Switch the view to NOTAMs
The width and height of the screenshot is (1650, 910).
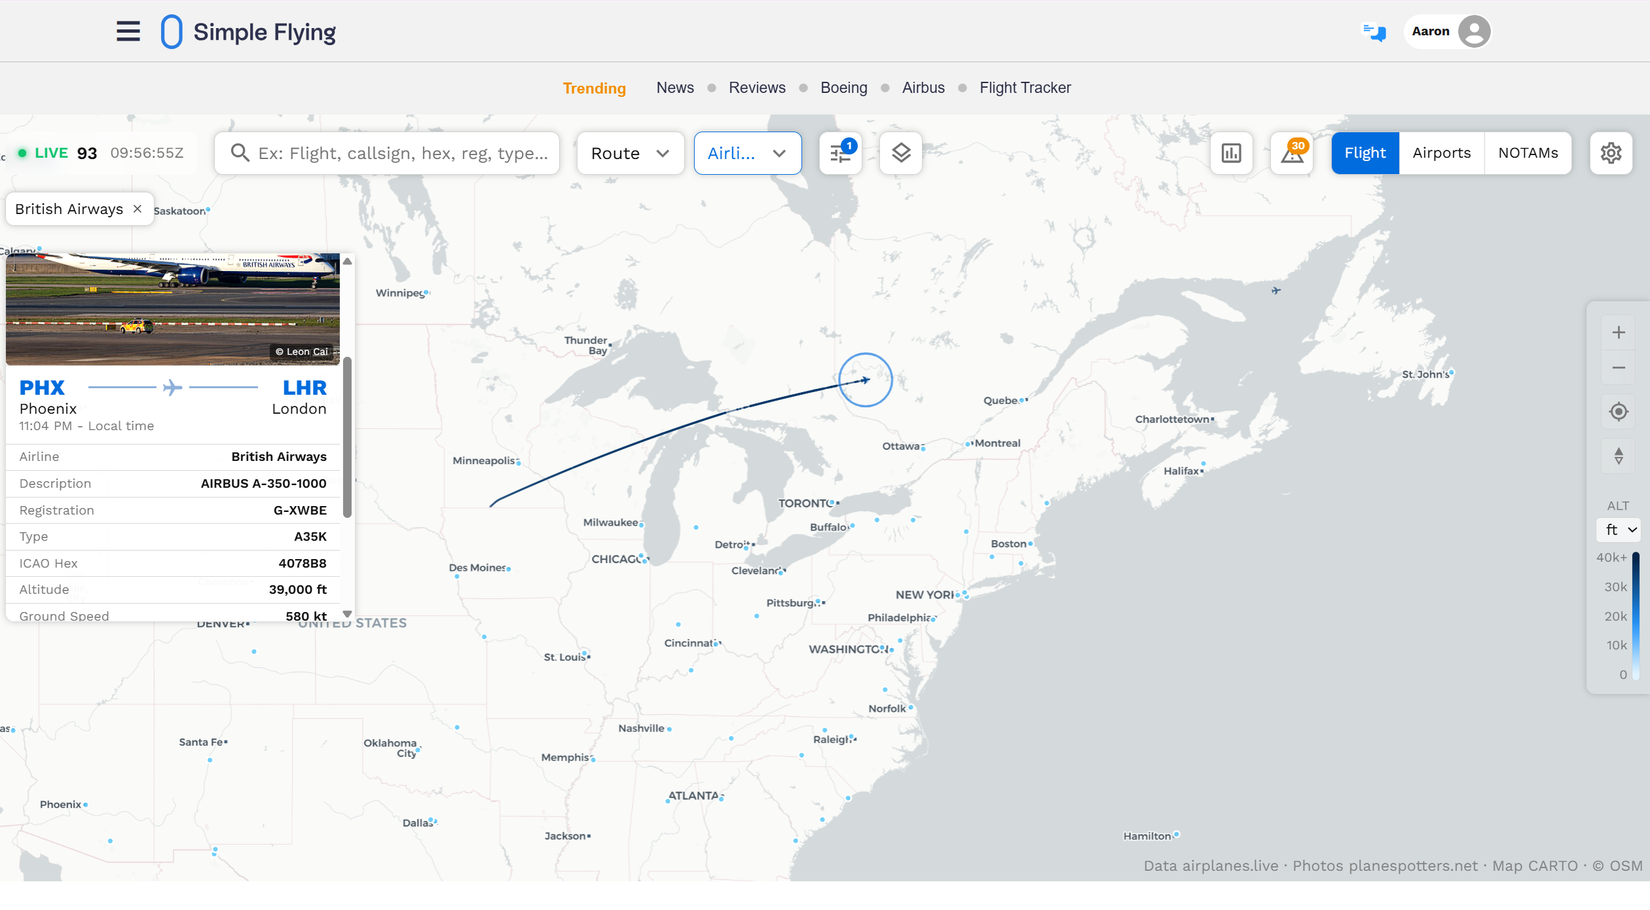coord(1528,153)
